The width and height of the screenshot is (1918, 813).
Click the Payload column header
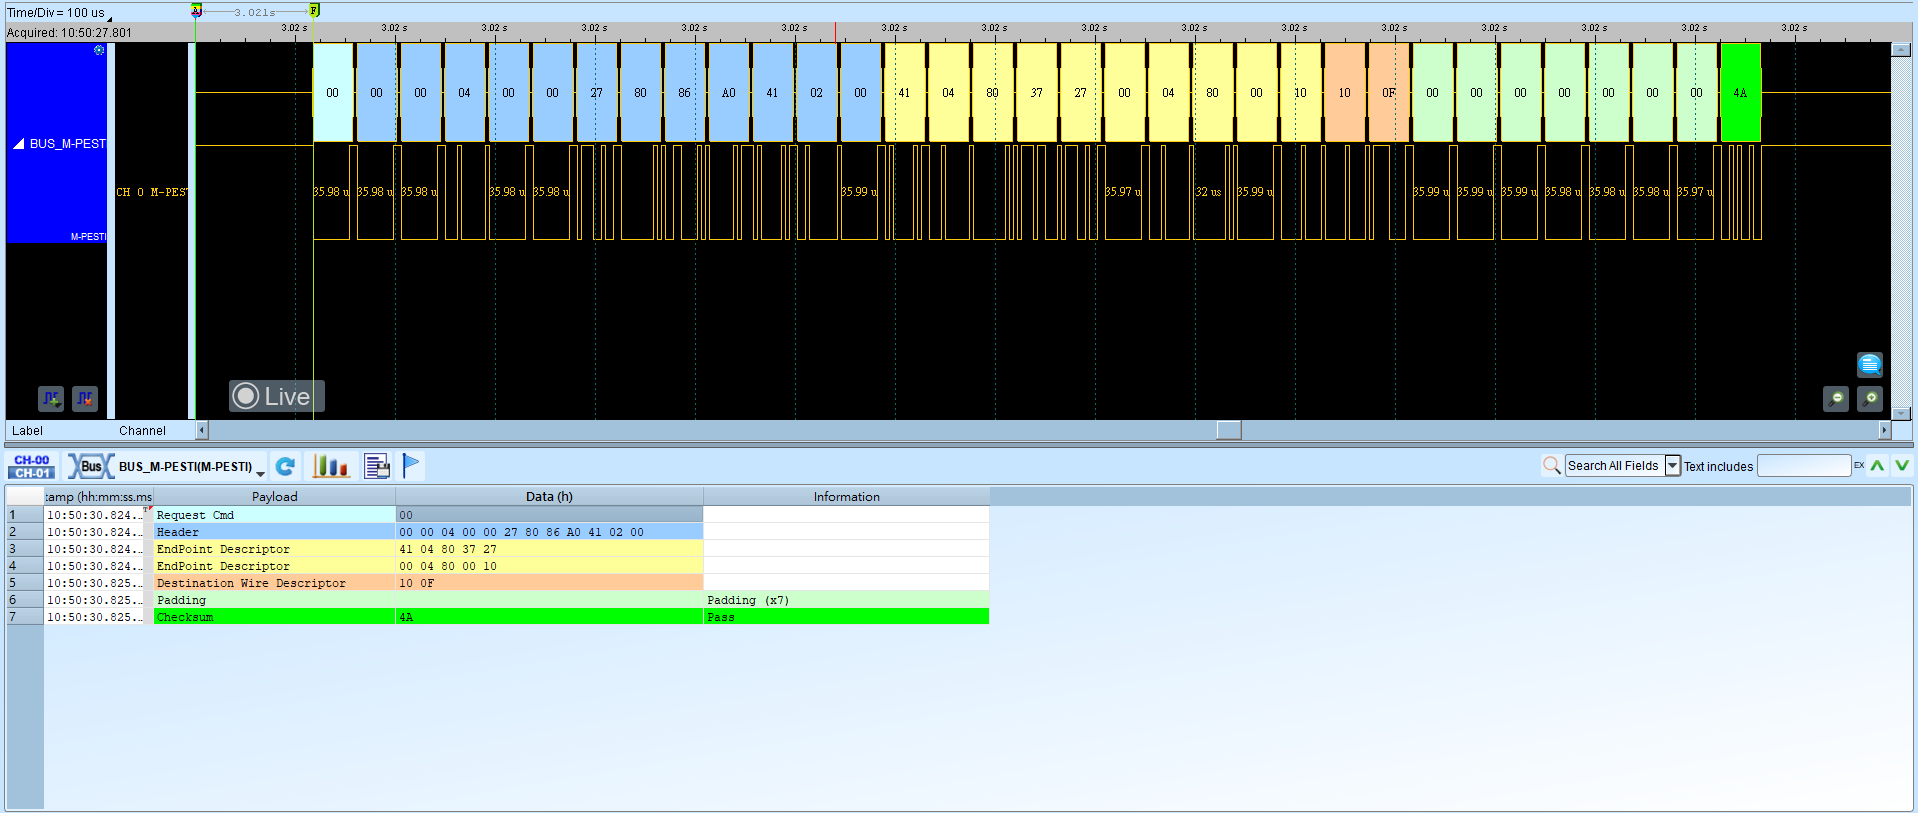(x=275, y=497)
